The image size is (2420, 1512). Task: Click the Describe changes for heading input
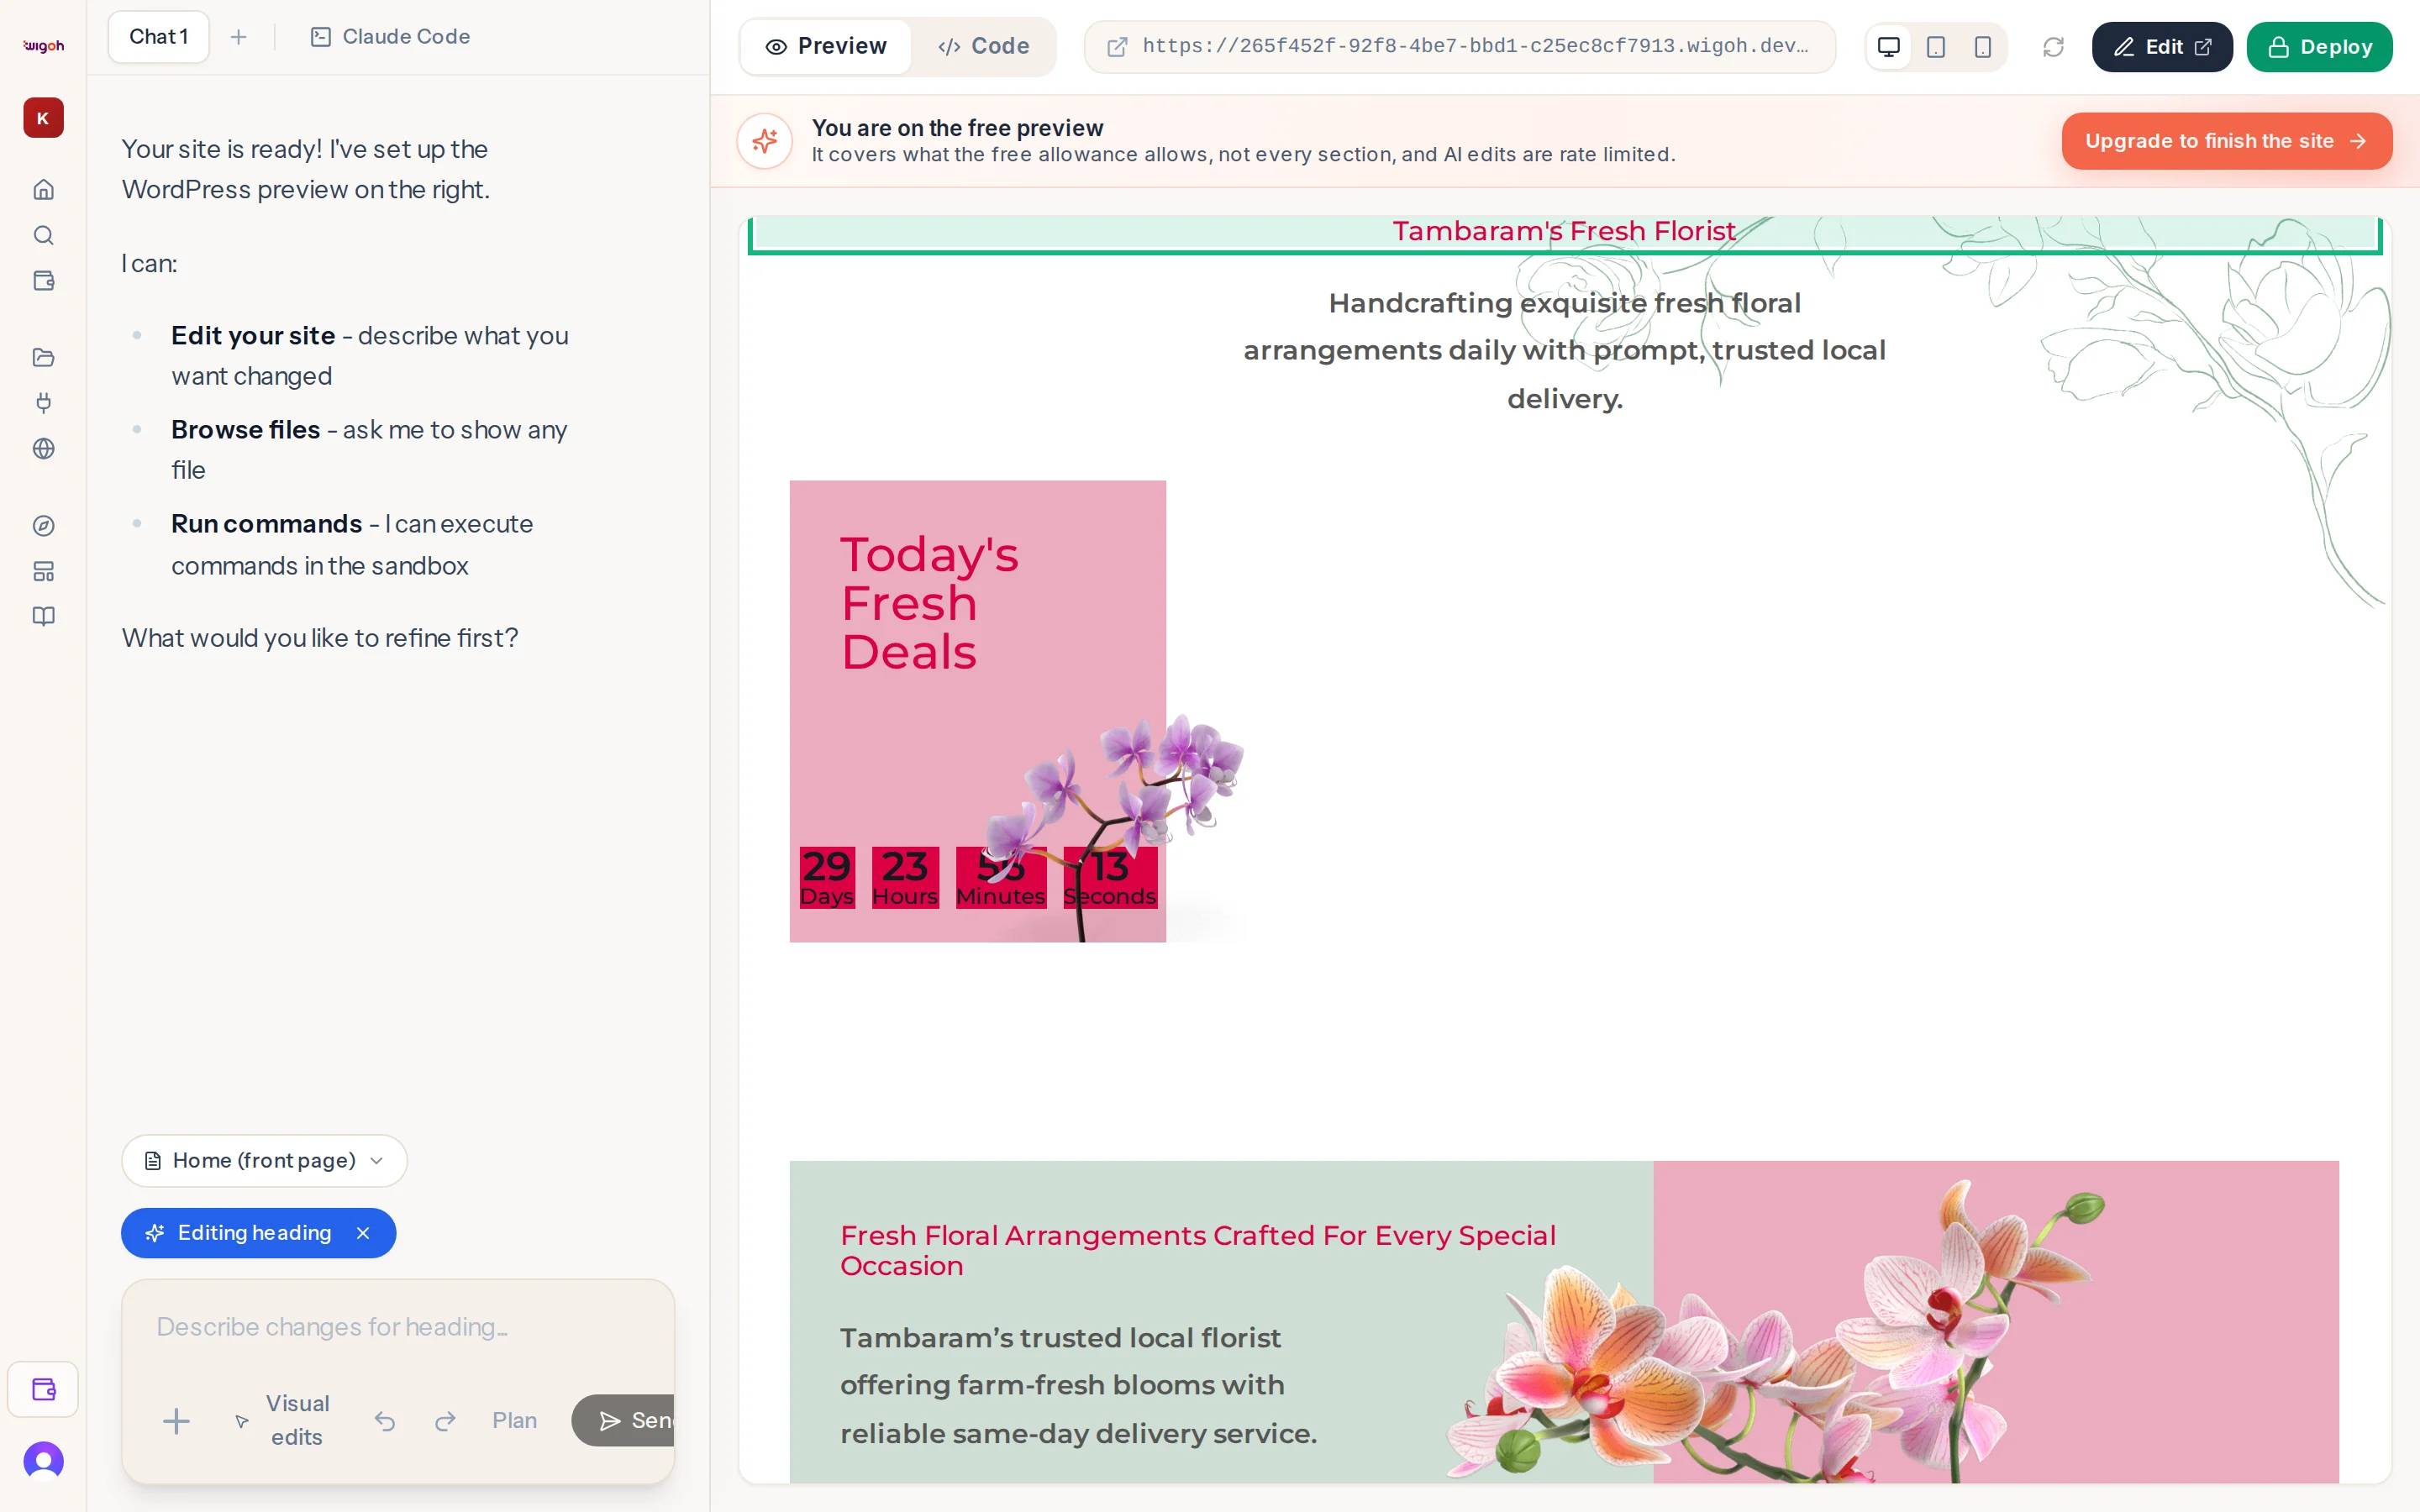tap(398, 1328)
